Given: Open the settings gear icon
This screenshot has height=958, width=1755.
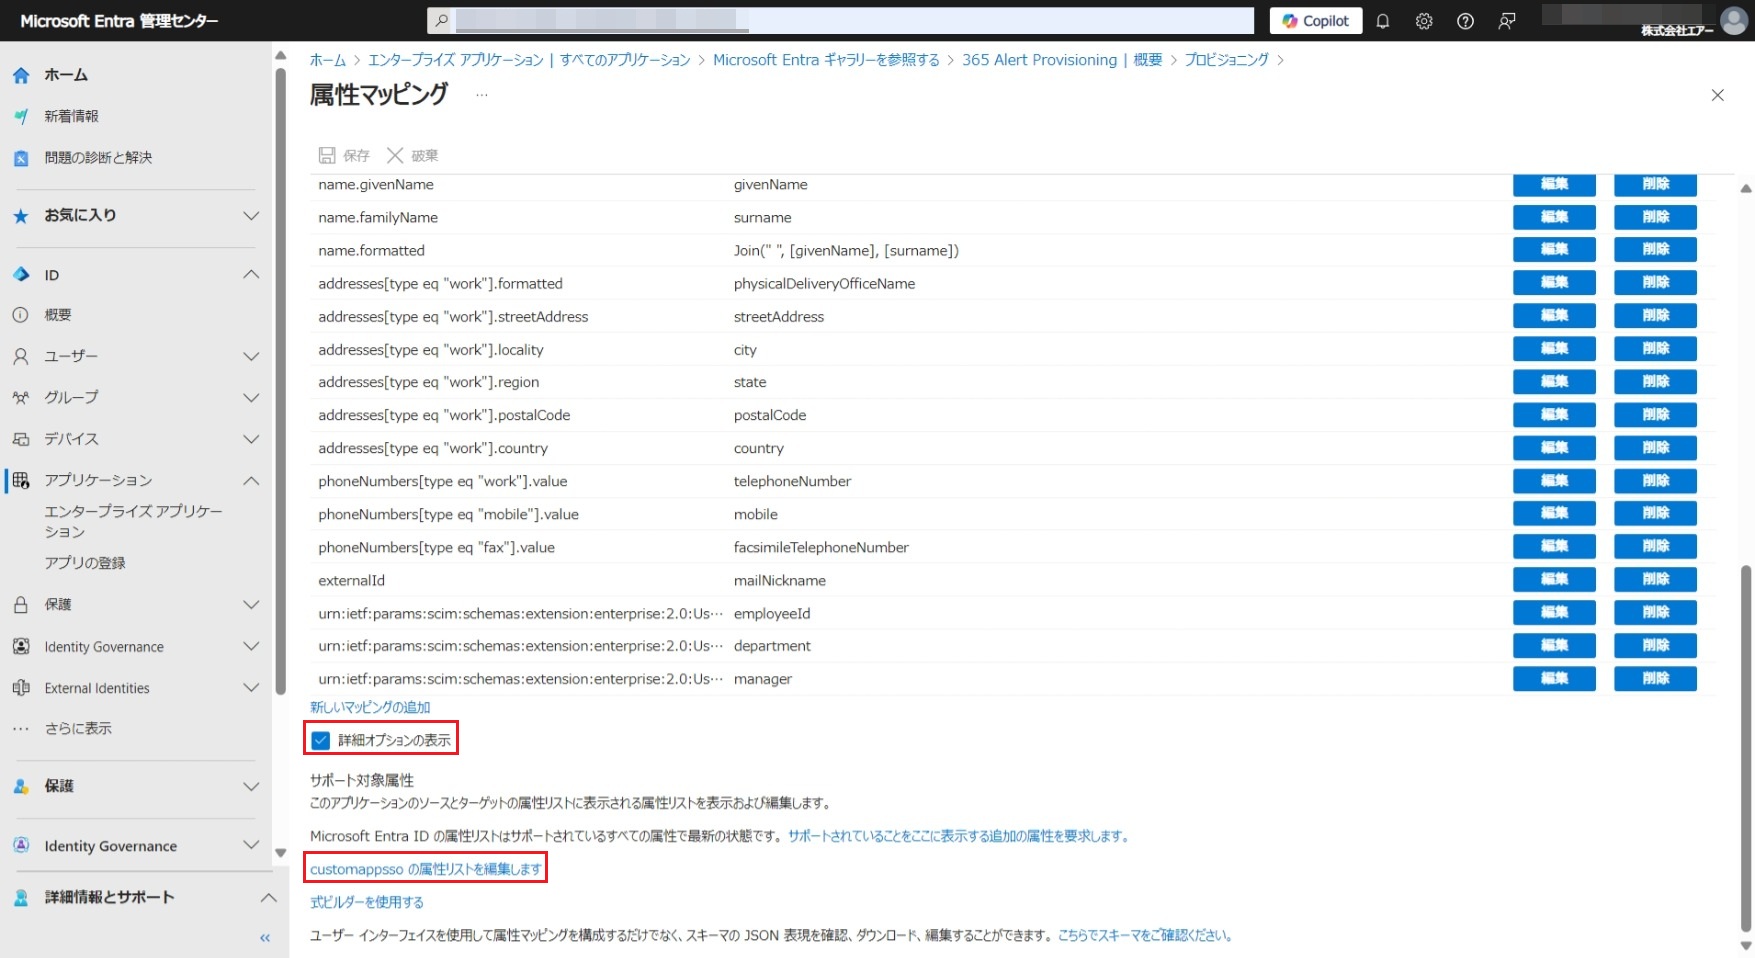Looking at the screenshot, I should pos(1424,21).
